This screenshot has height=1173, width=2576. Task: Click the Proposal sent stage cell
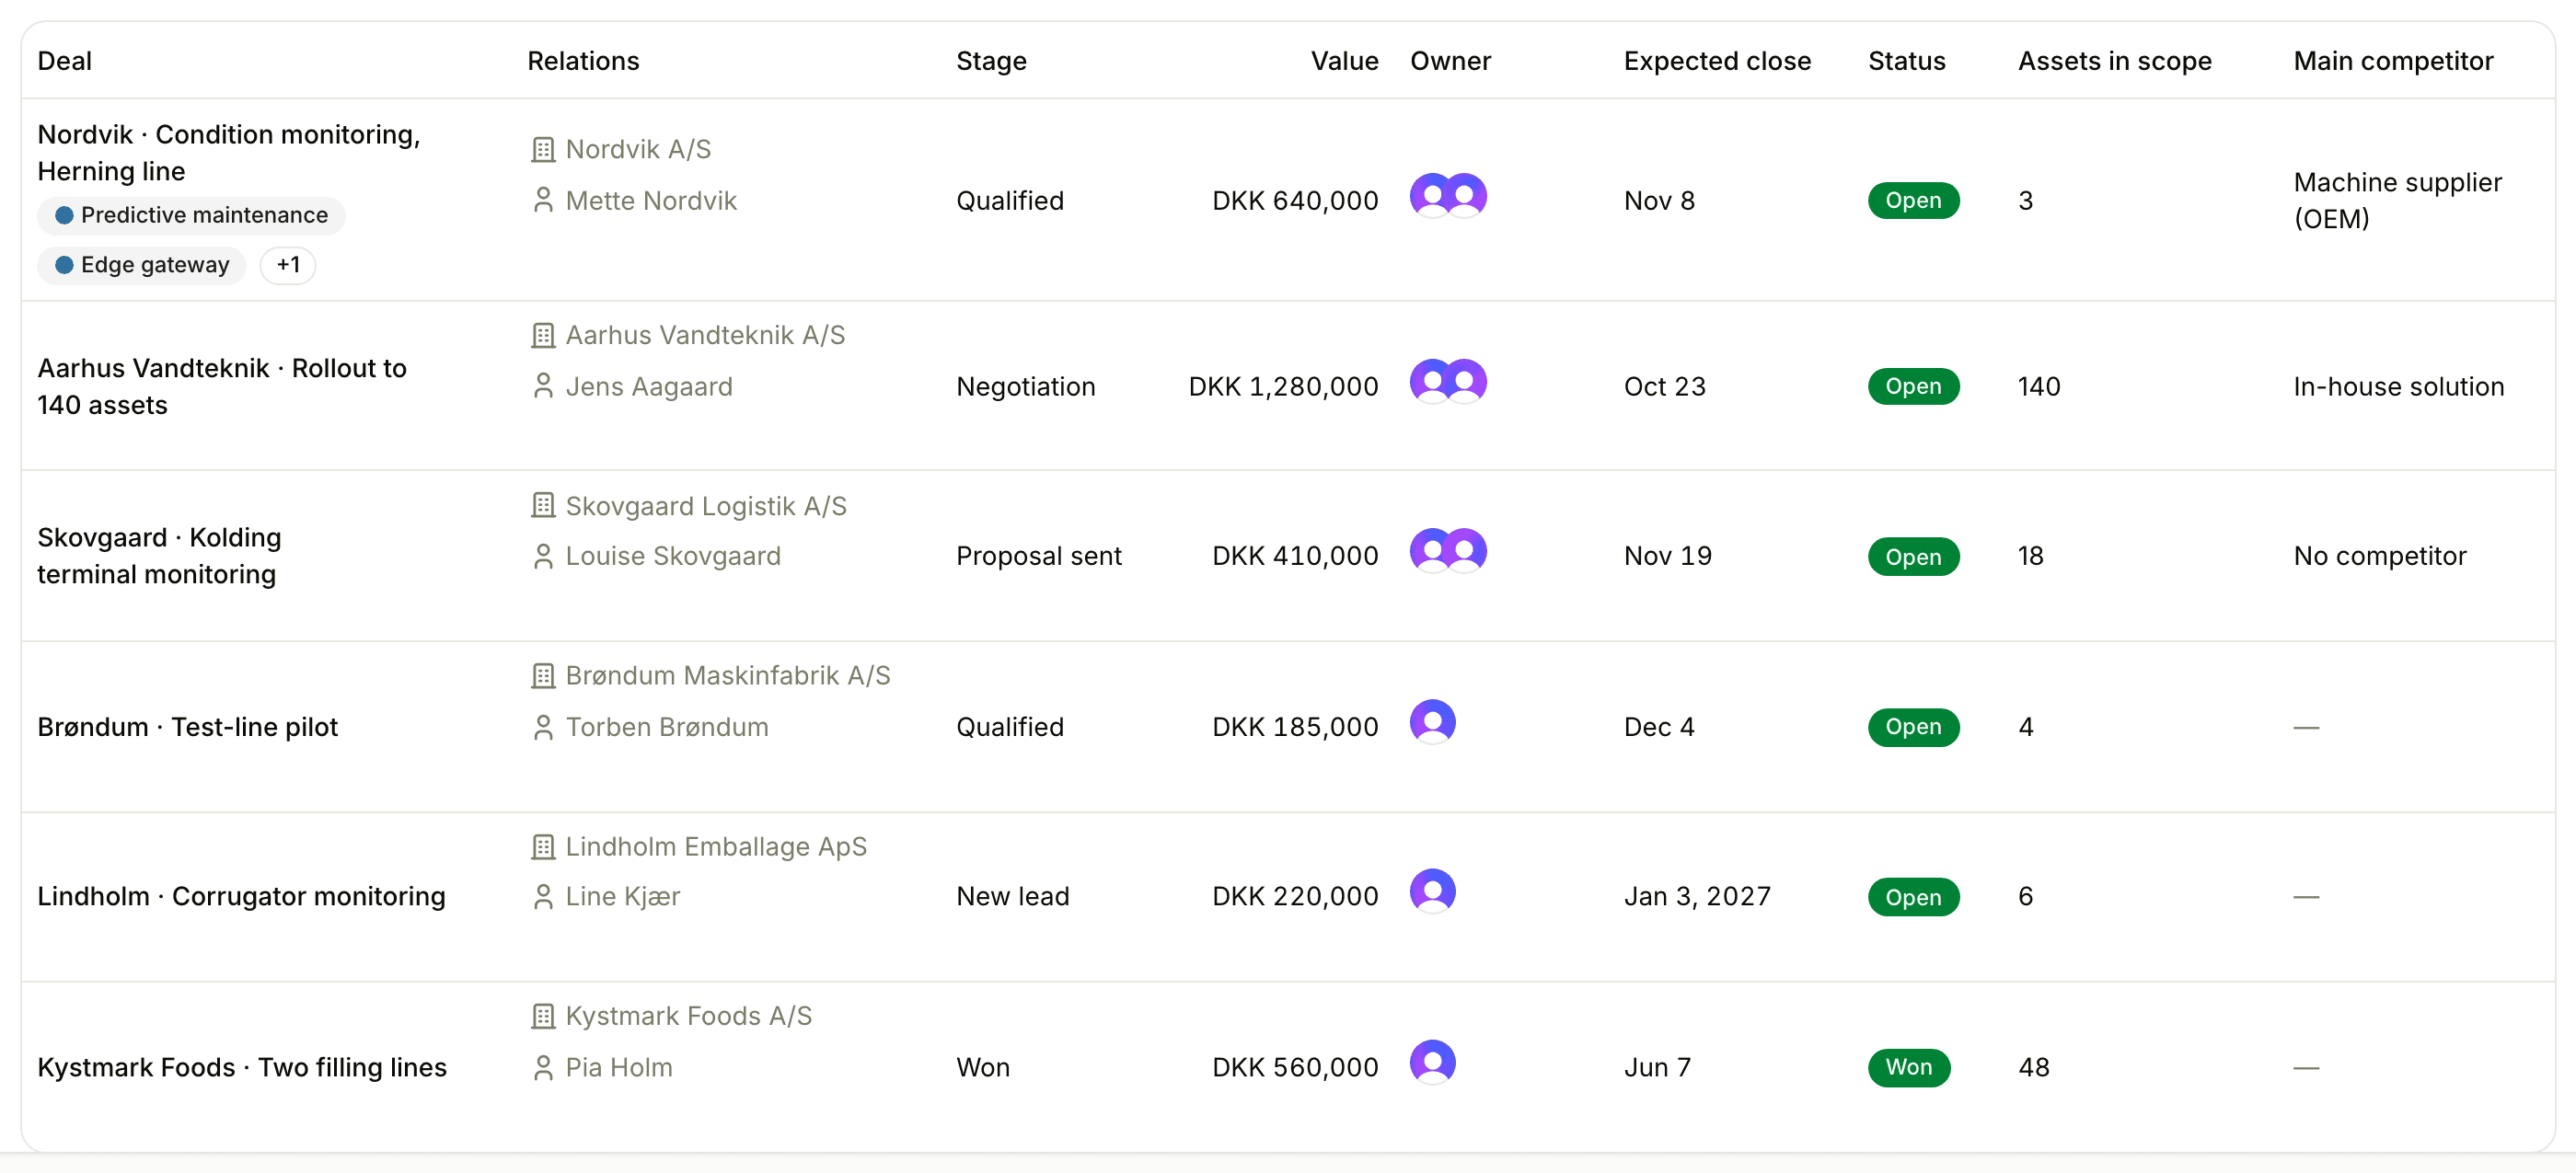pos(1039,556)
